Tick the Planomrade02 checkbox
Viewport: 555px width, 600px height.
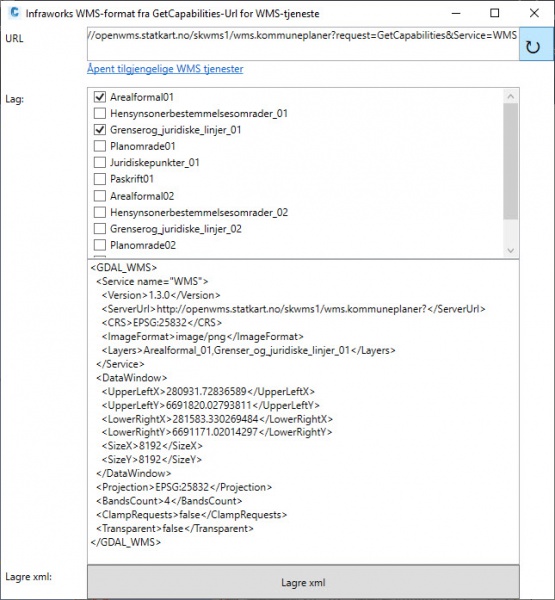pos(100,245)
